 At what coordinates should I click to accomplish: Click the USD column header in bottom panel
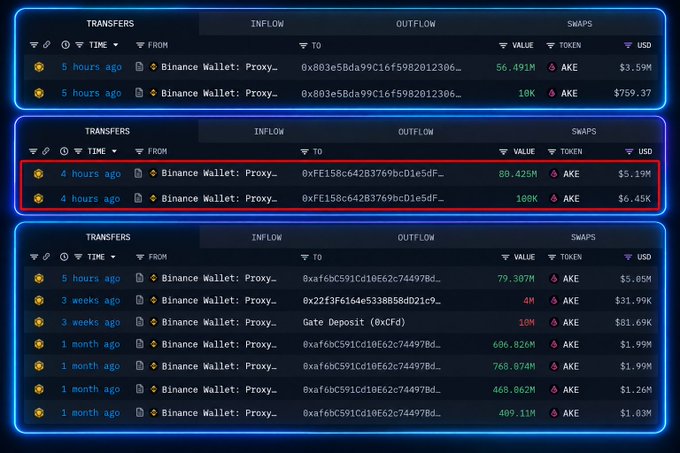[x=644, y=257]
